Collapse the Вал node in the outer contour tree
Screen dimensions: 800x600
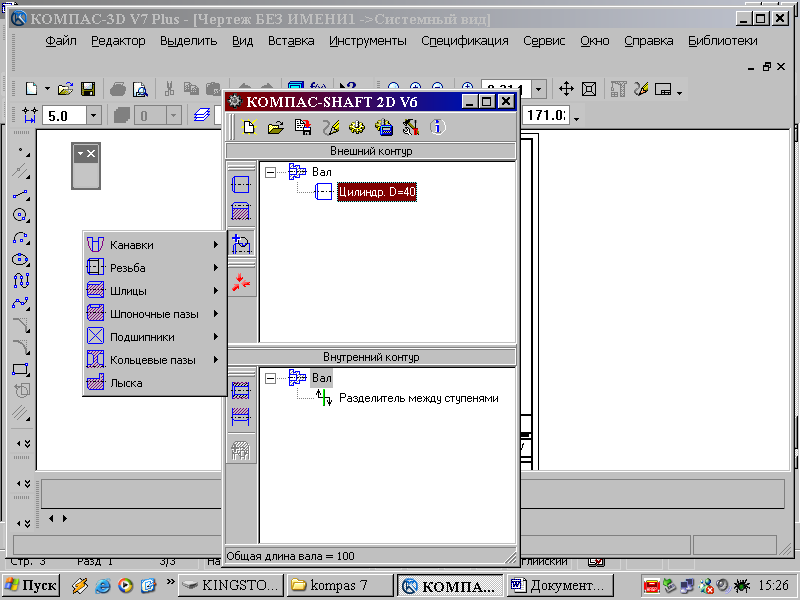click(x=270, y=172)
